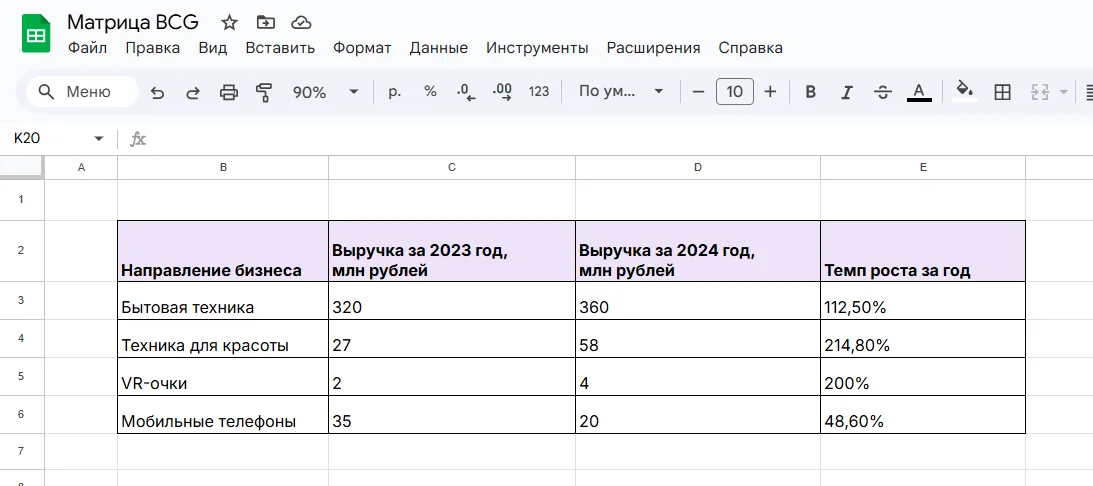Image resolution: width=1093 pixels, height=486 pixels.
Task: Select column B header
Action: [223, 167]
